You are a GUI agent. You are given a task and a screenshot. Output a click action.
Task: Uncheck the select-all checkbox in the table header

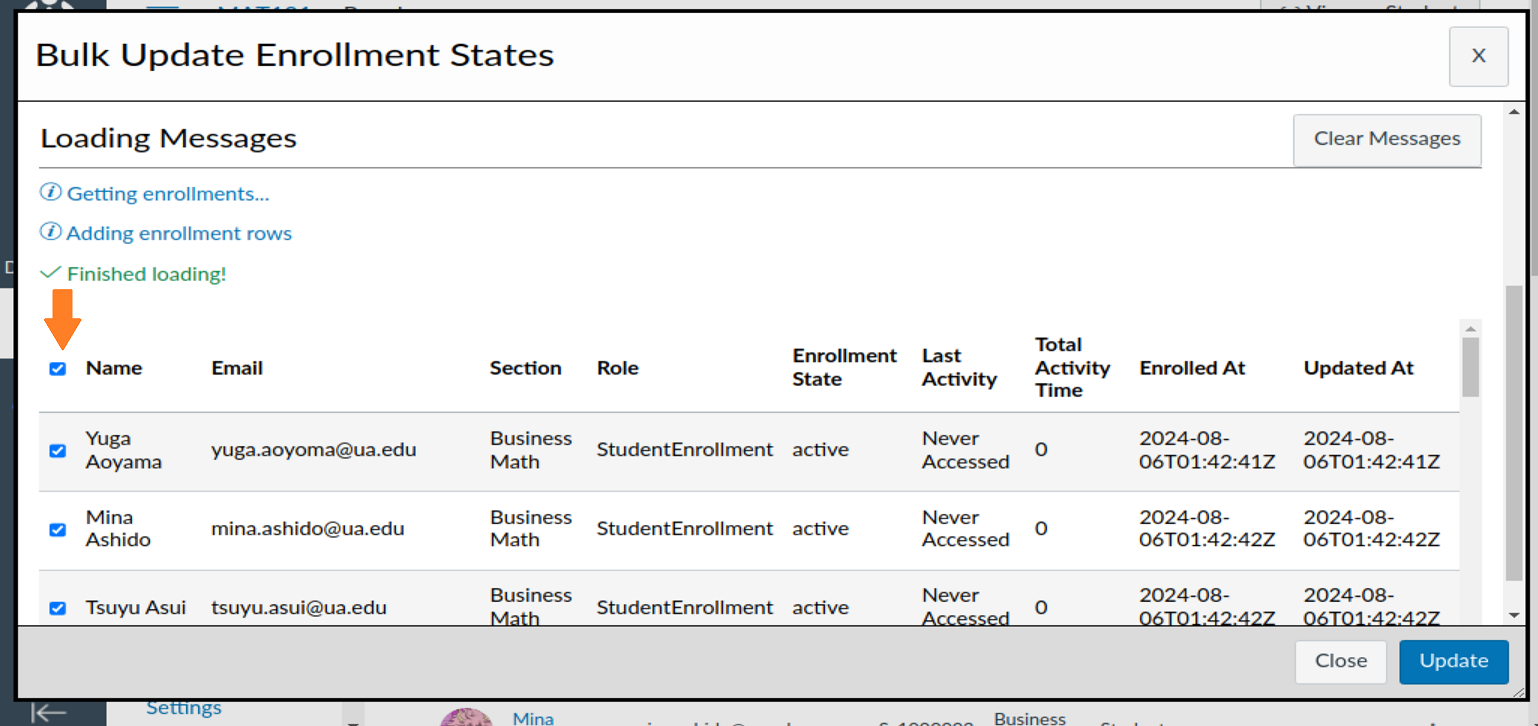[58, 369]
